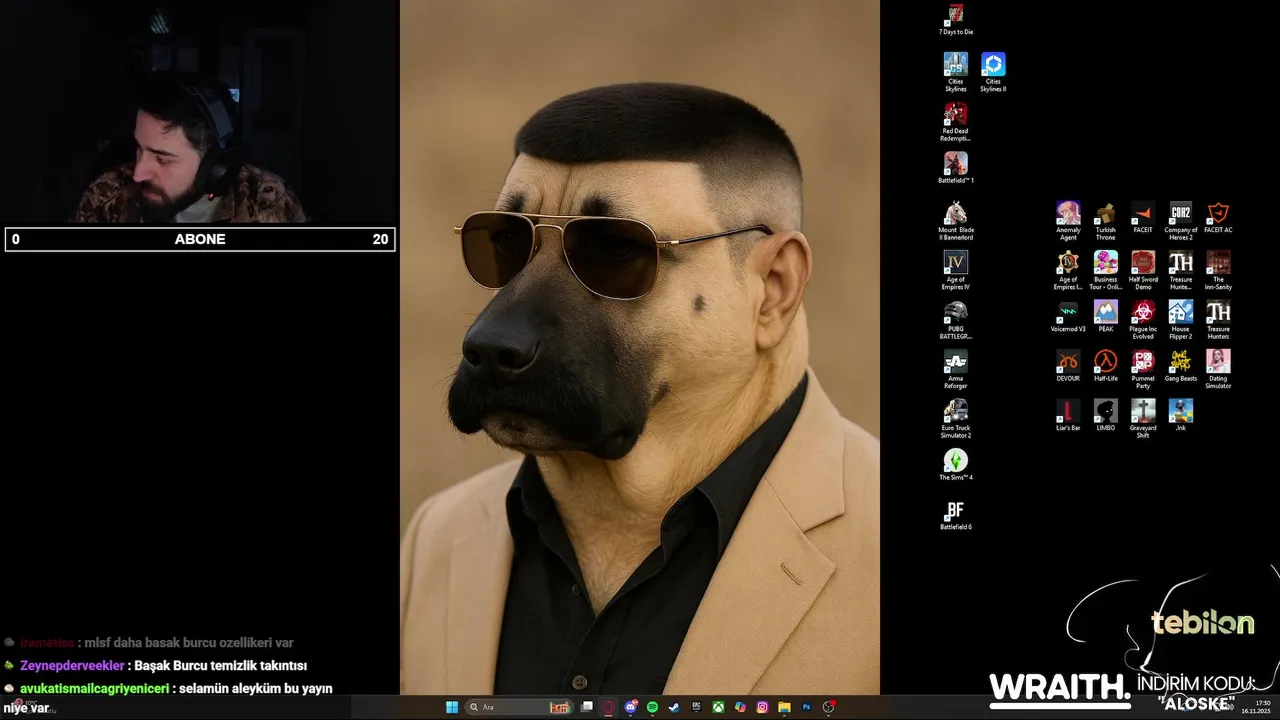Open the DEVOUR desktop shortcut

coord(1068,366)
